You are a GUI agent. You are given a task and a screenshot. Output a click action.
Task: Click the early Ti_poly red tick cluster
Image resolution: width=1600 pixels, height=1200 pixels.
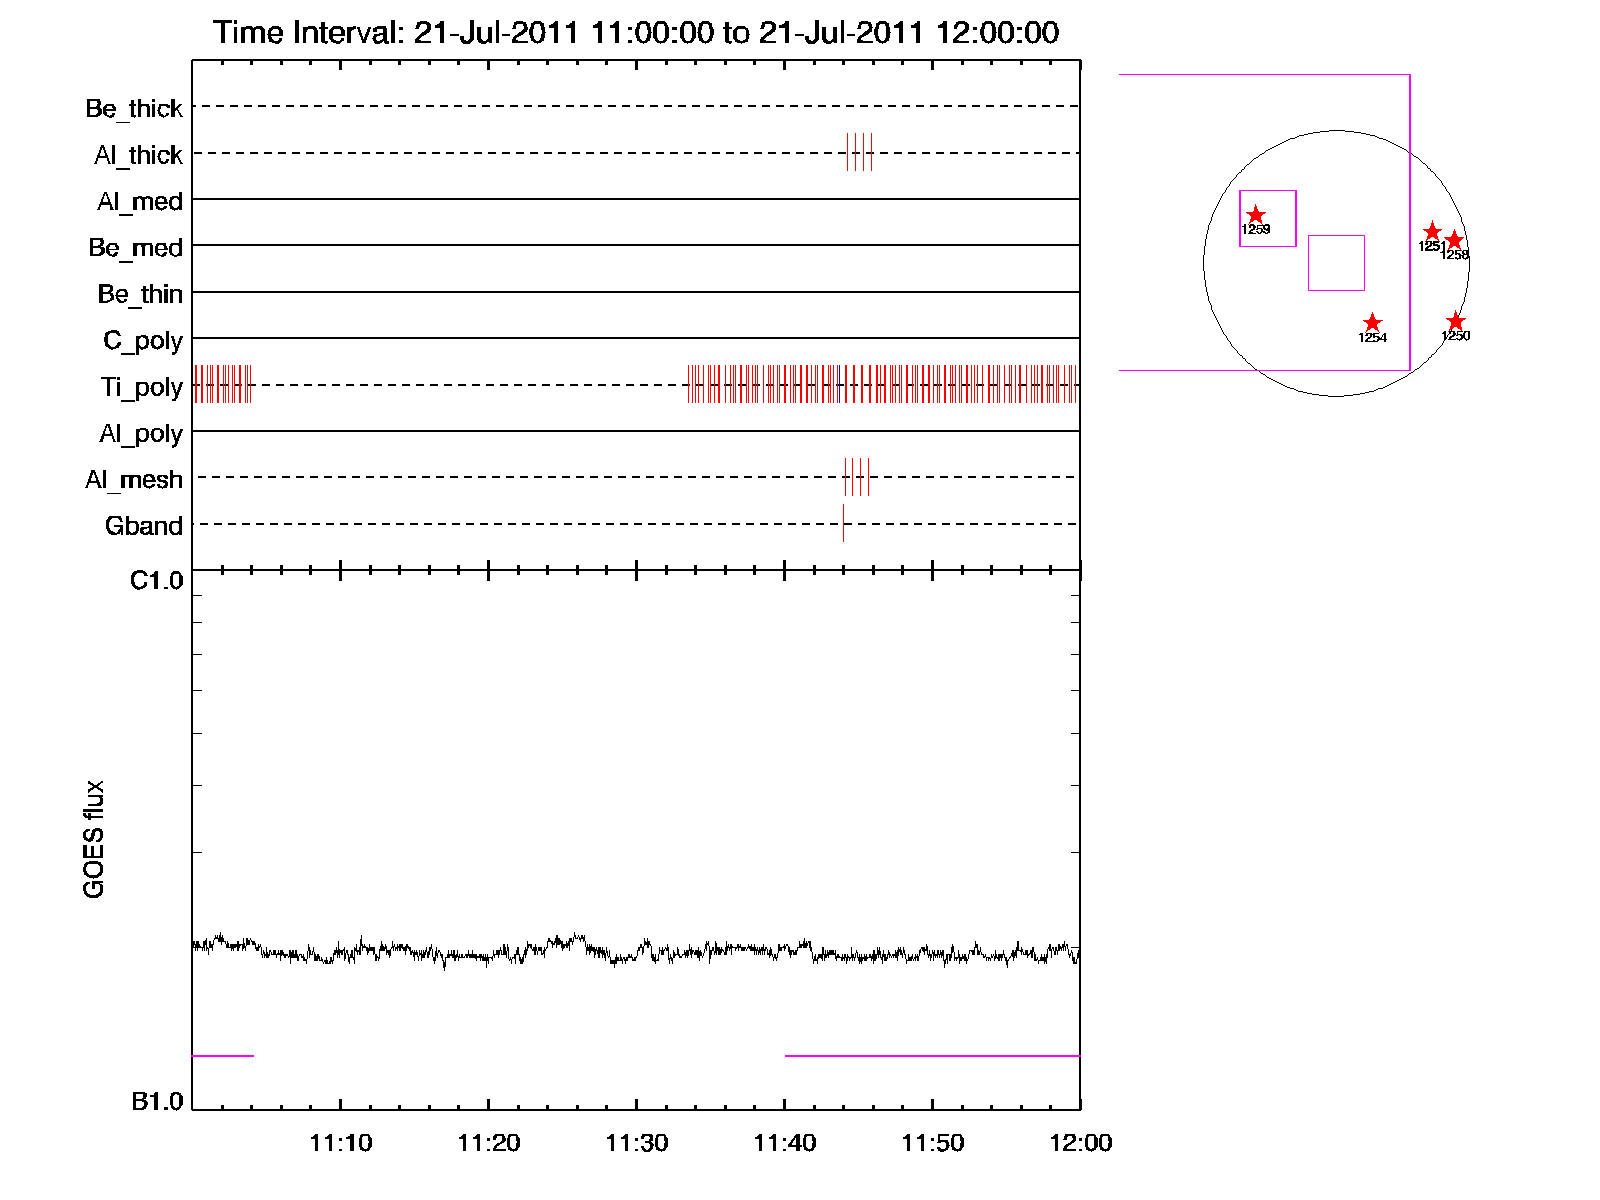[222, 384]
